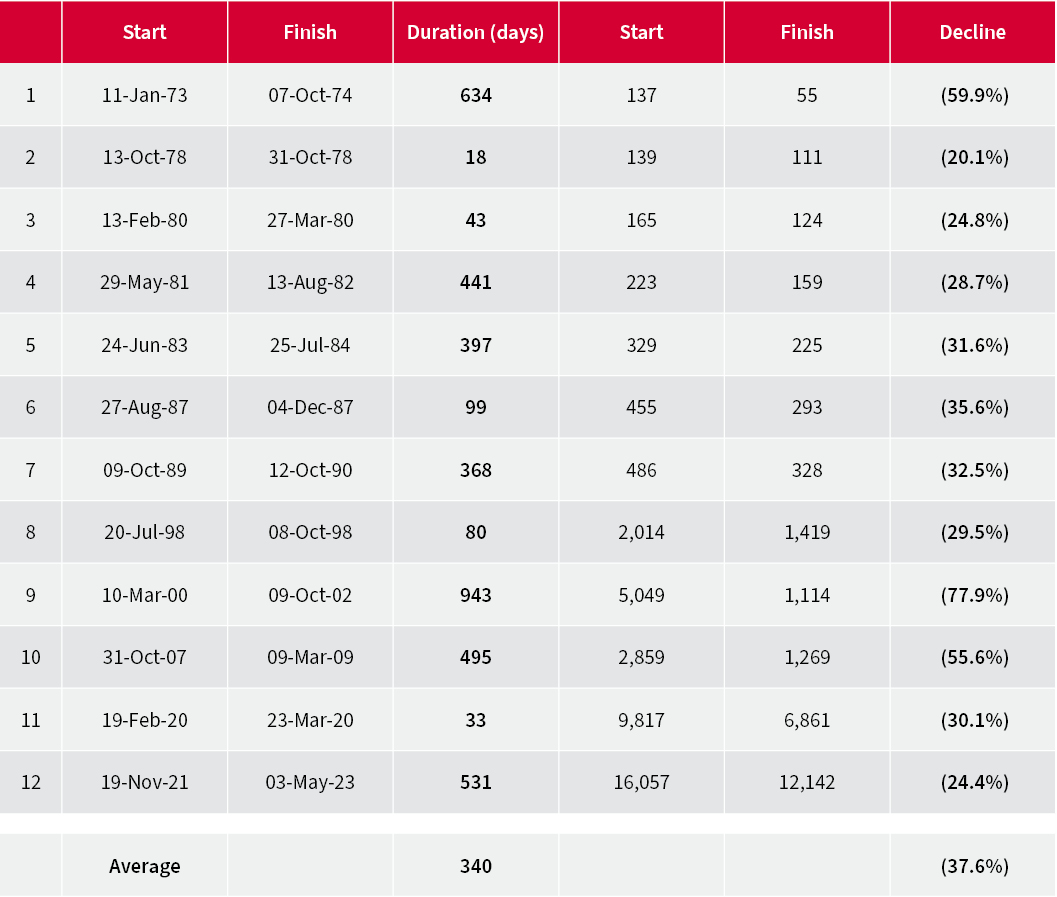
Task: Select the 12-Oct-90 finish date cell
Action: point(310,470)
